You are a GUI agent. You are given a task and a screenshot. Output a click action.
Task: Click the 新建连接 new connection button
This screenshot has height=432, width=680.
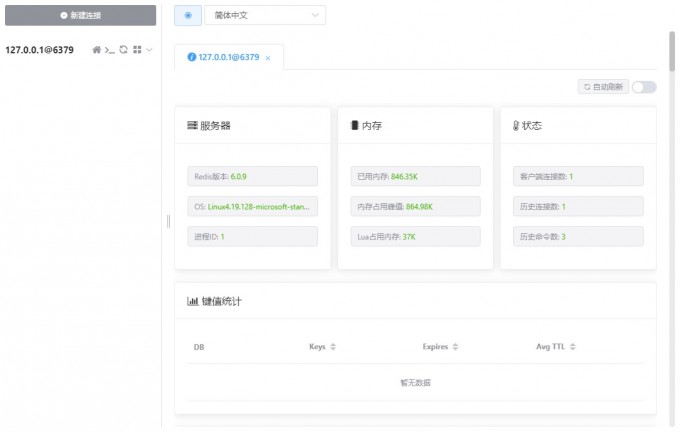(x=80, y=15)
